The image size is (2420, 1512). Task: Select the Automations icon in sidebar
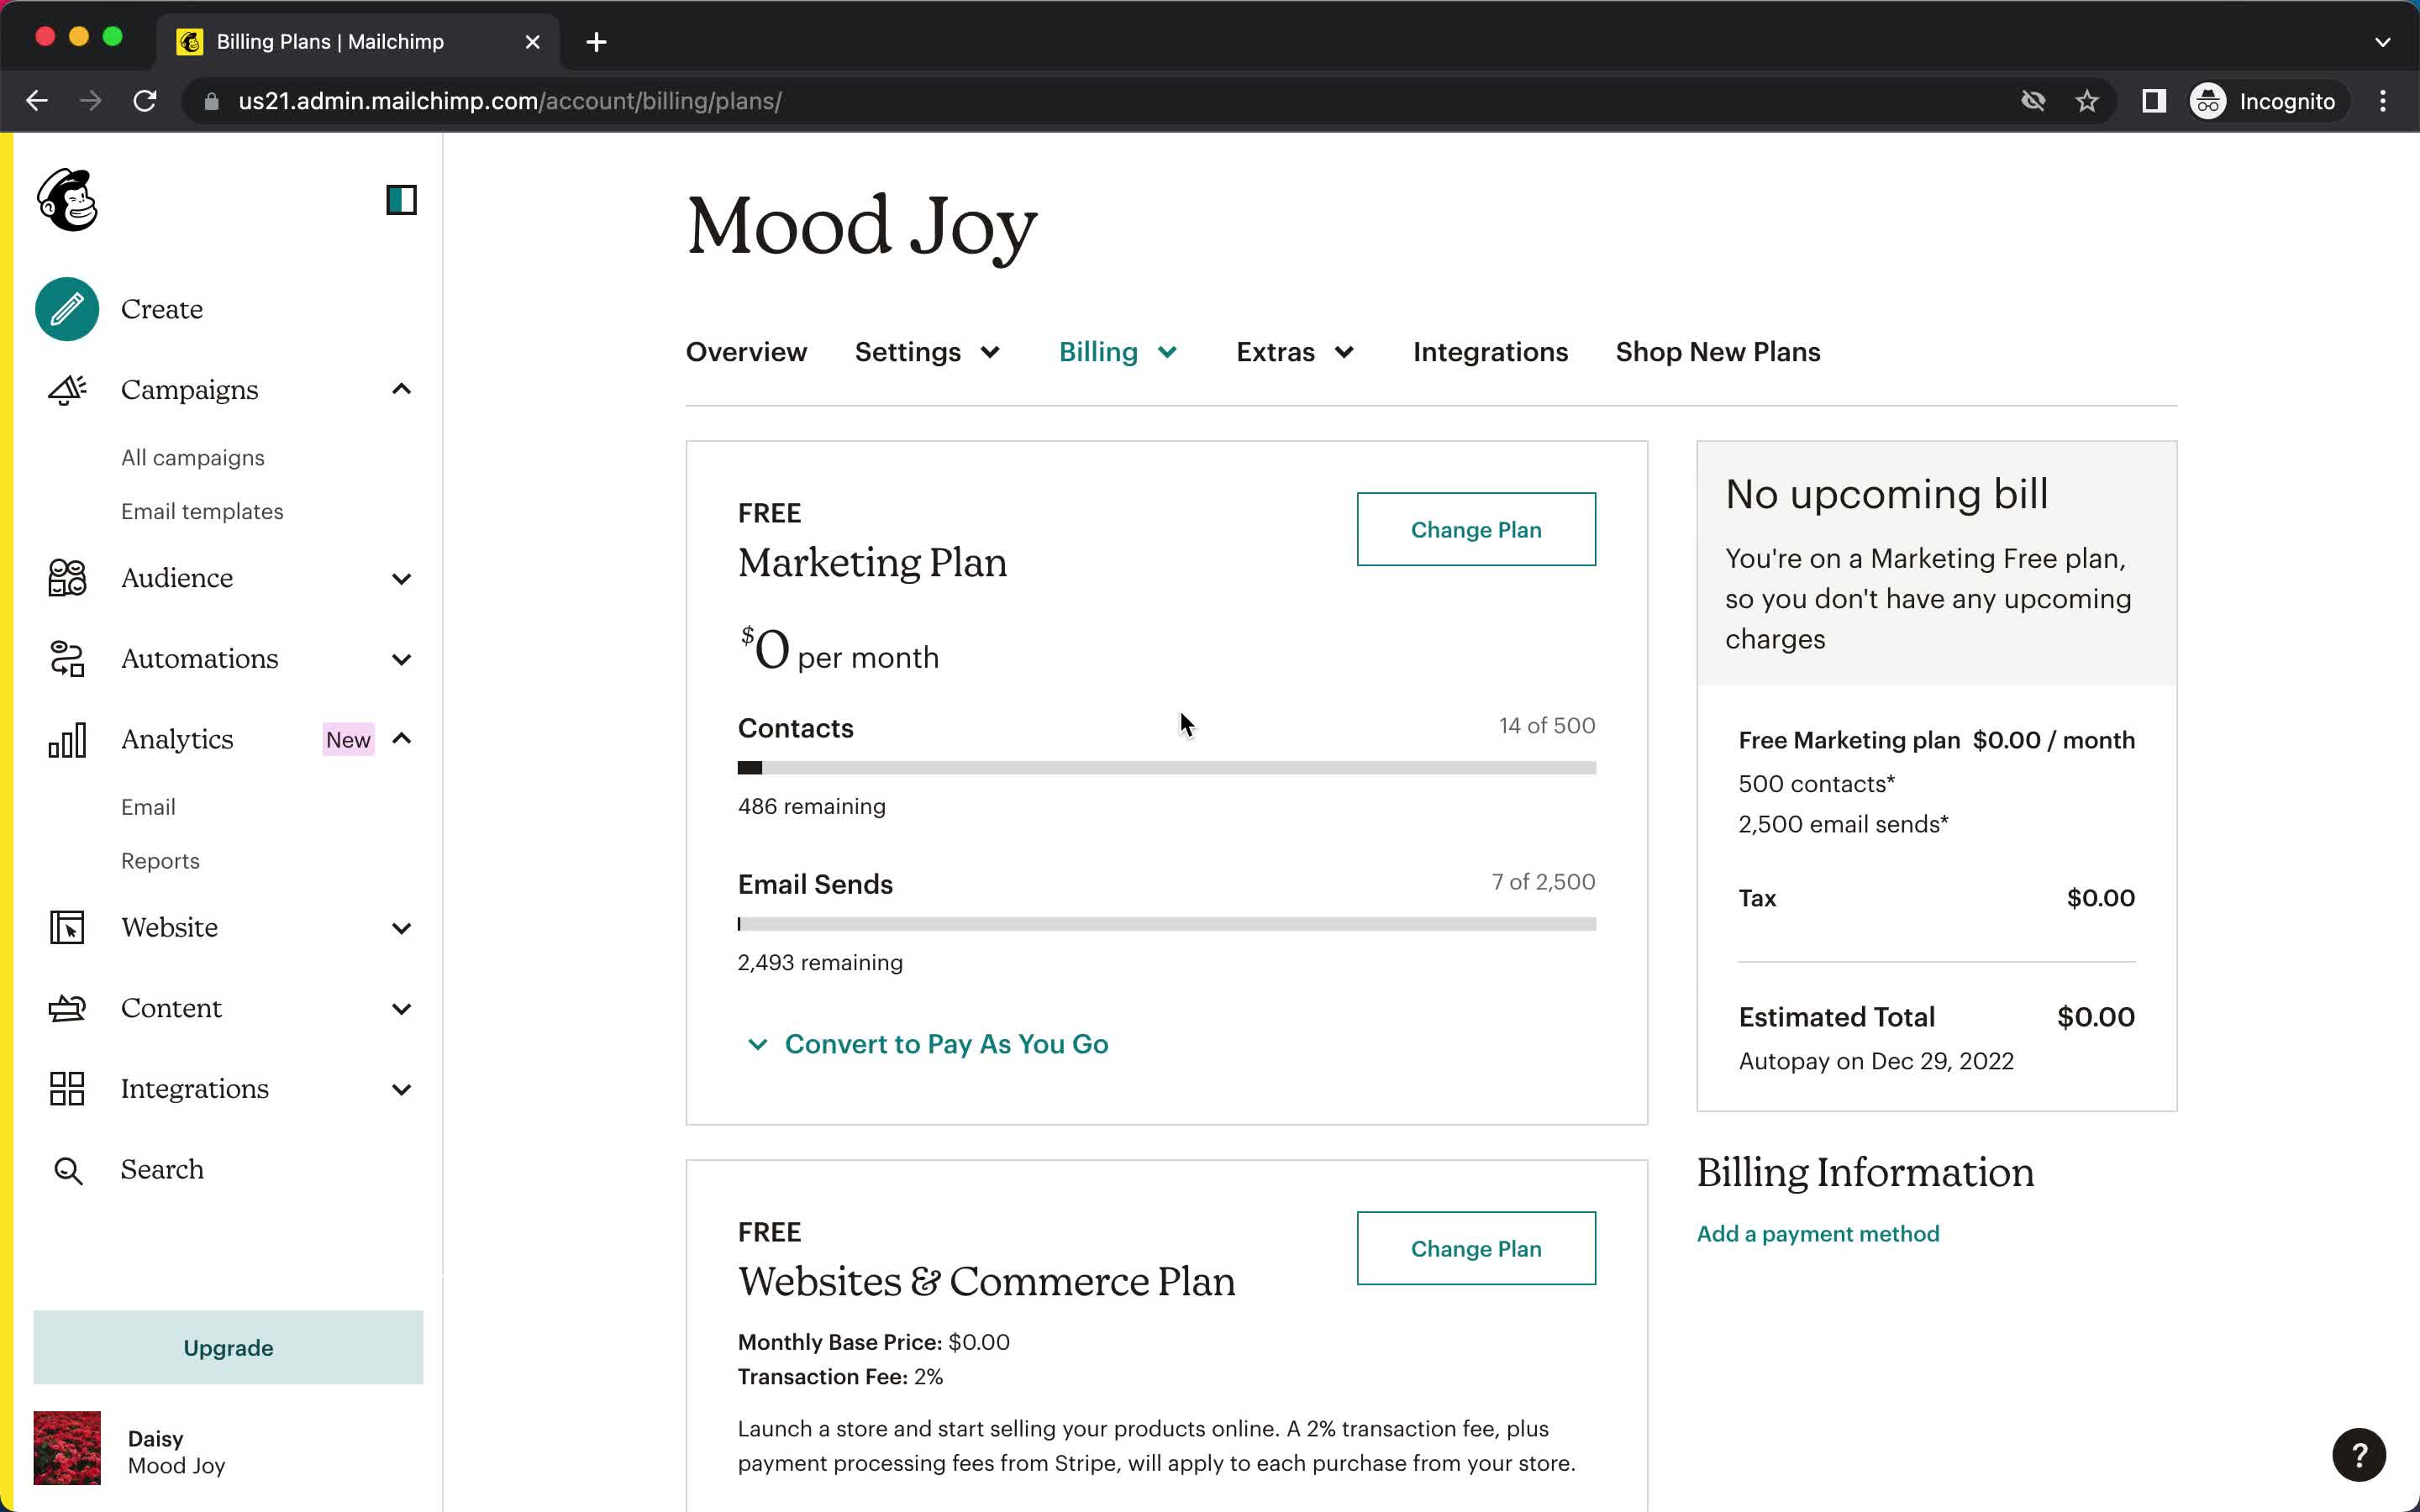(66, 659)
